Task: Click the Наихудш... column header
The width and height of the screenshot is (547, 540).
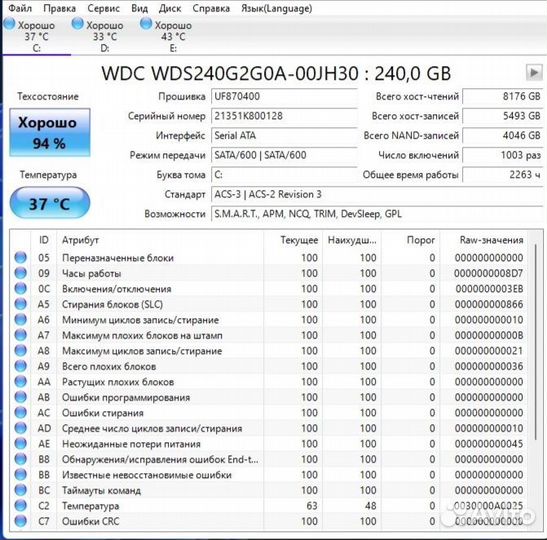Action: pyautogui.click(x=352, y=240)
